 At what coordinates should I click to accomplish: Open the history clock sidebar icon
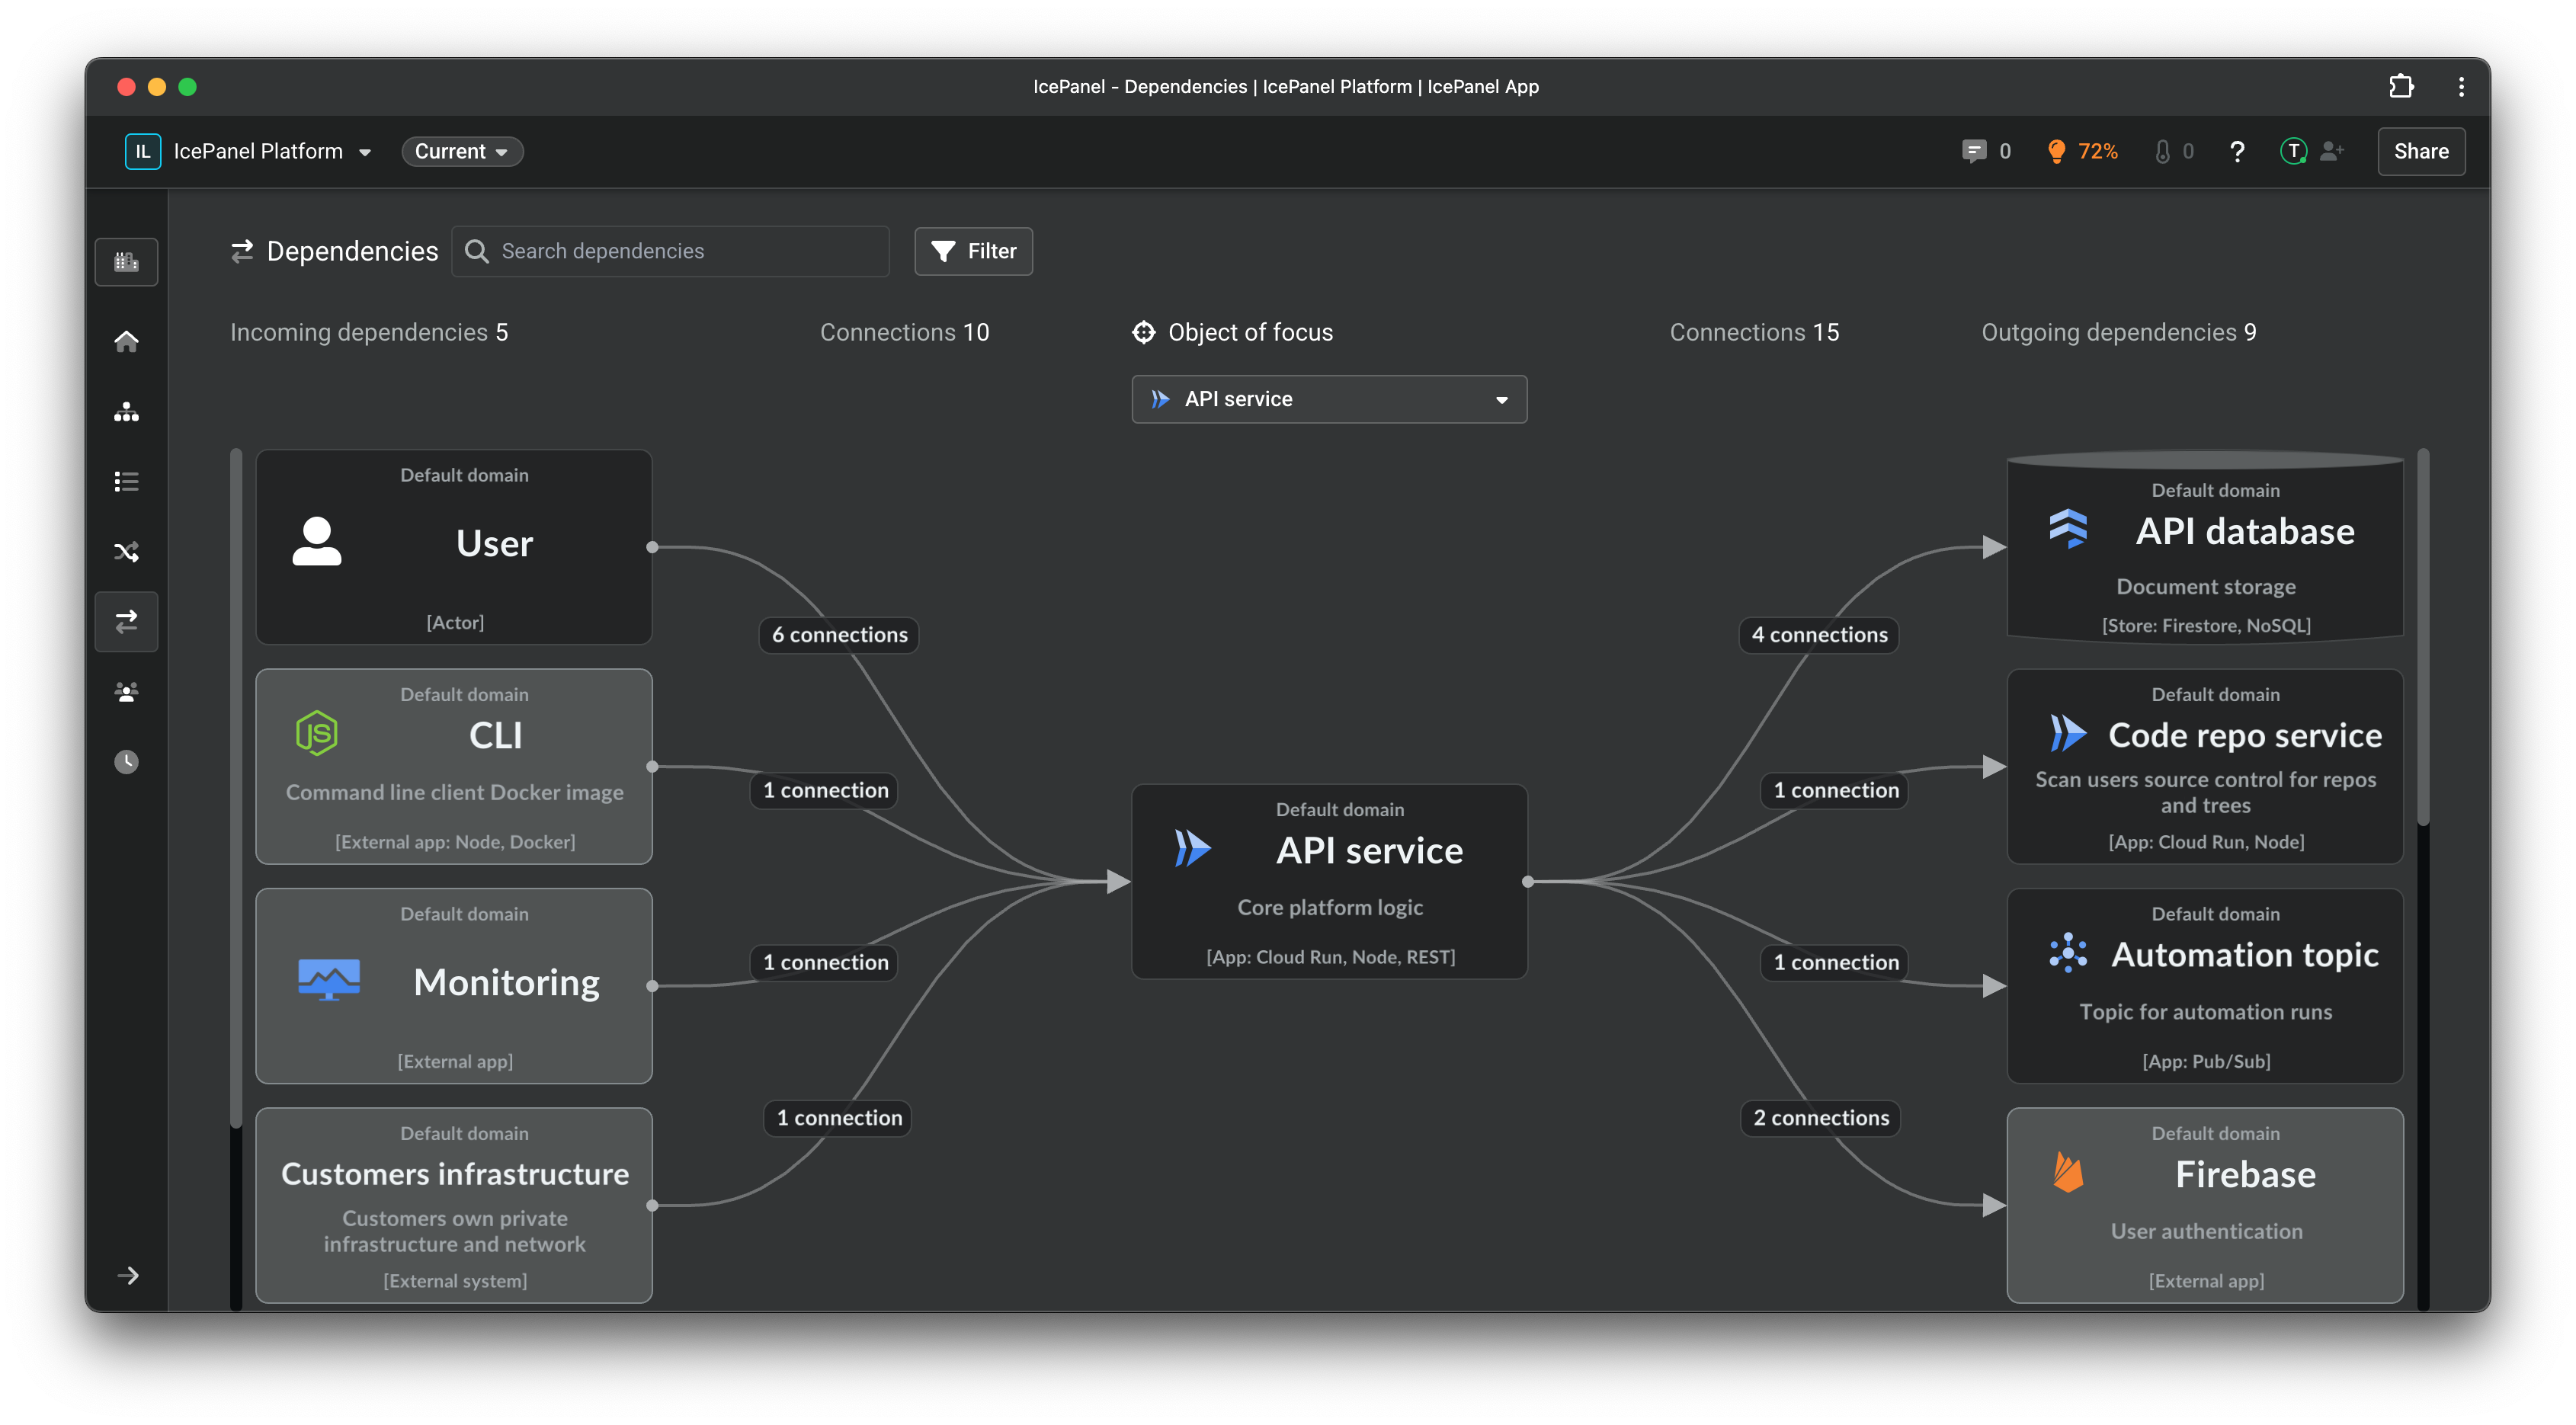coord(126,762)
